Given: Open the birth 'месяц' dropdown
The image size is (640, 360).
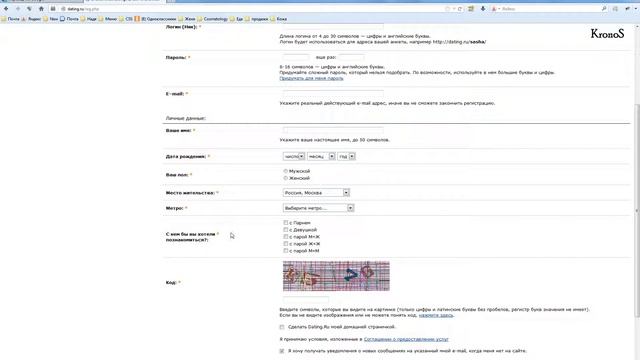Looking at the screenshot, I should [x=321, y=156].
